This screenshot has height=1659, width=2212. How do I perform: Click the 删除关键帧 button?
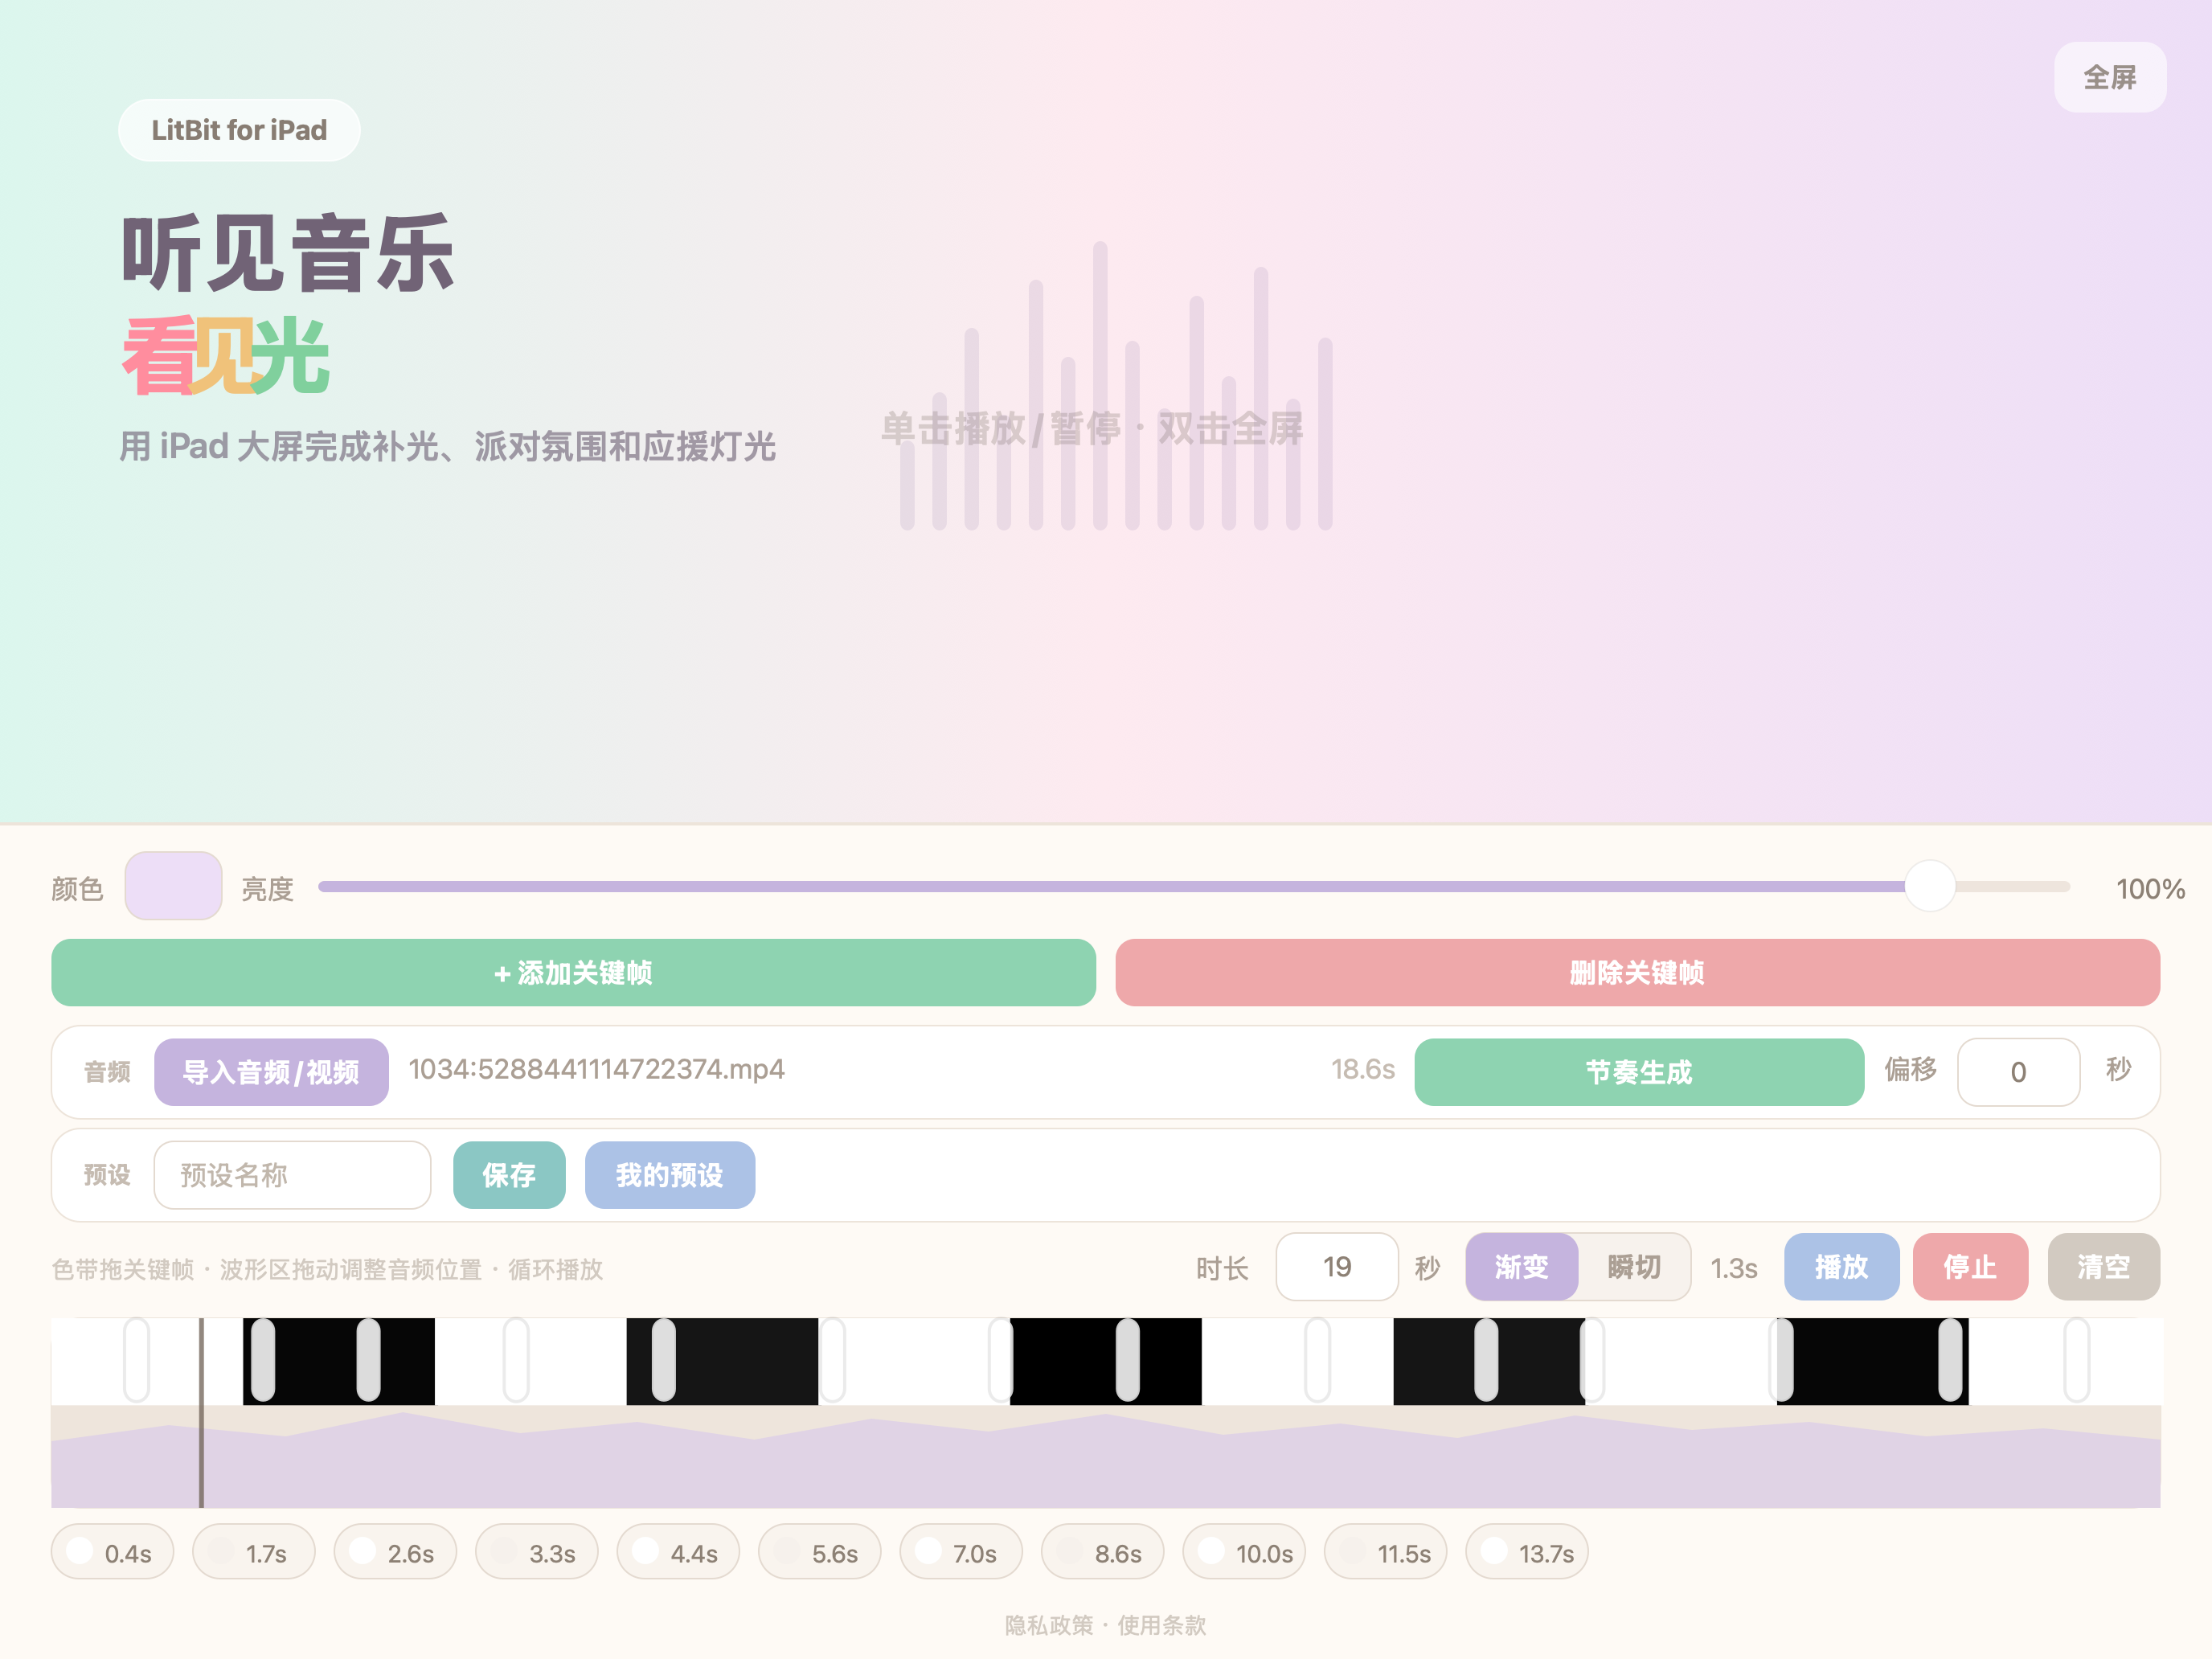1637,972
